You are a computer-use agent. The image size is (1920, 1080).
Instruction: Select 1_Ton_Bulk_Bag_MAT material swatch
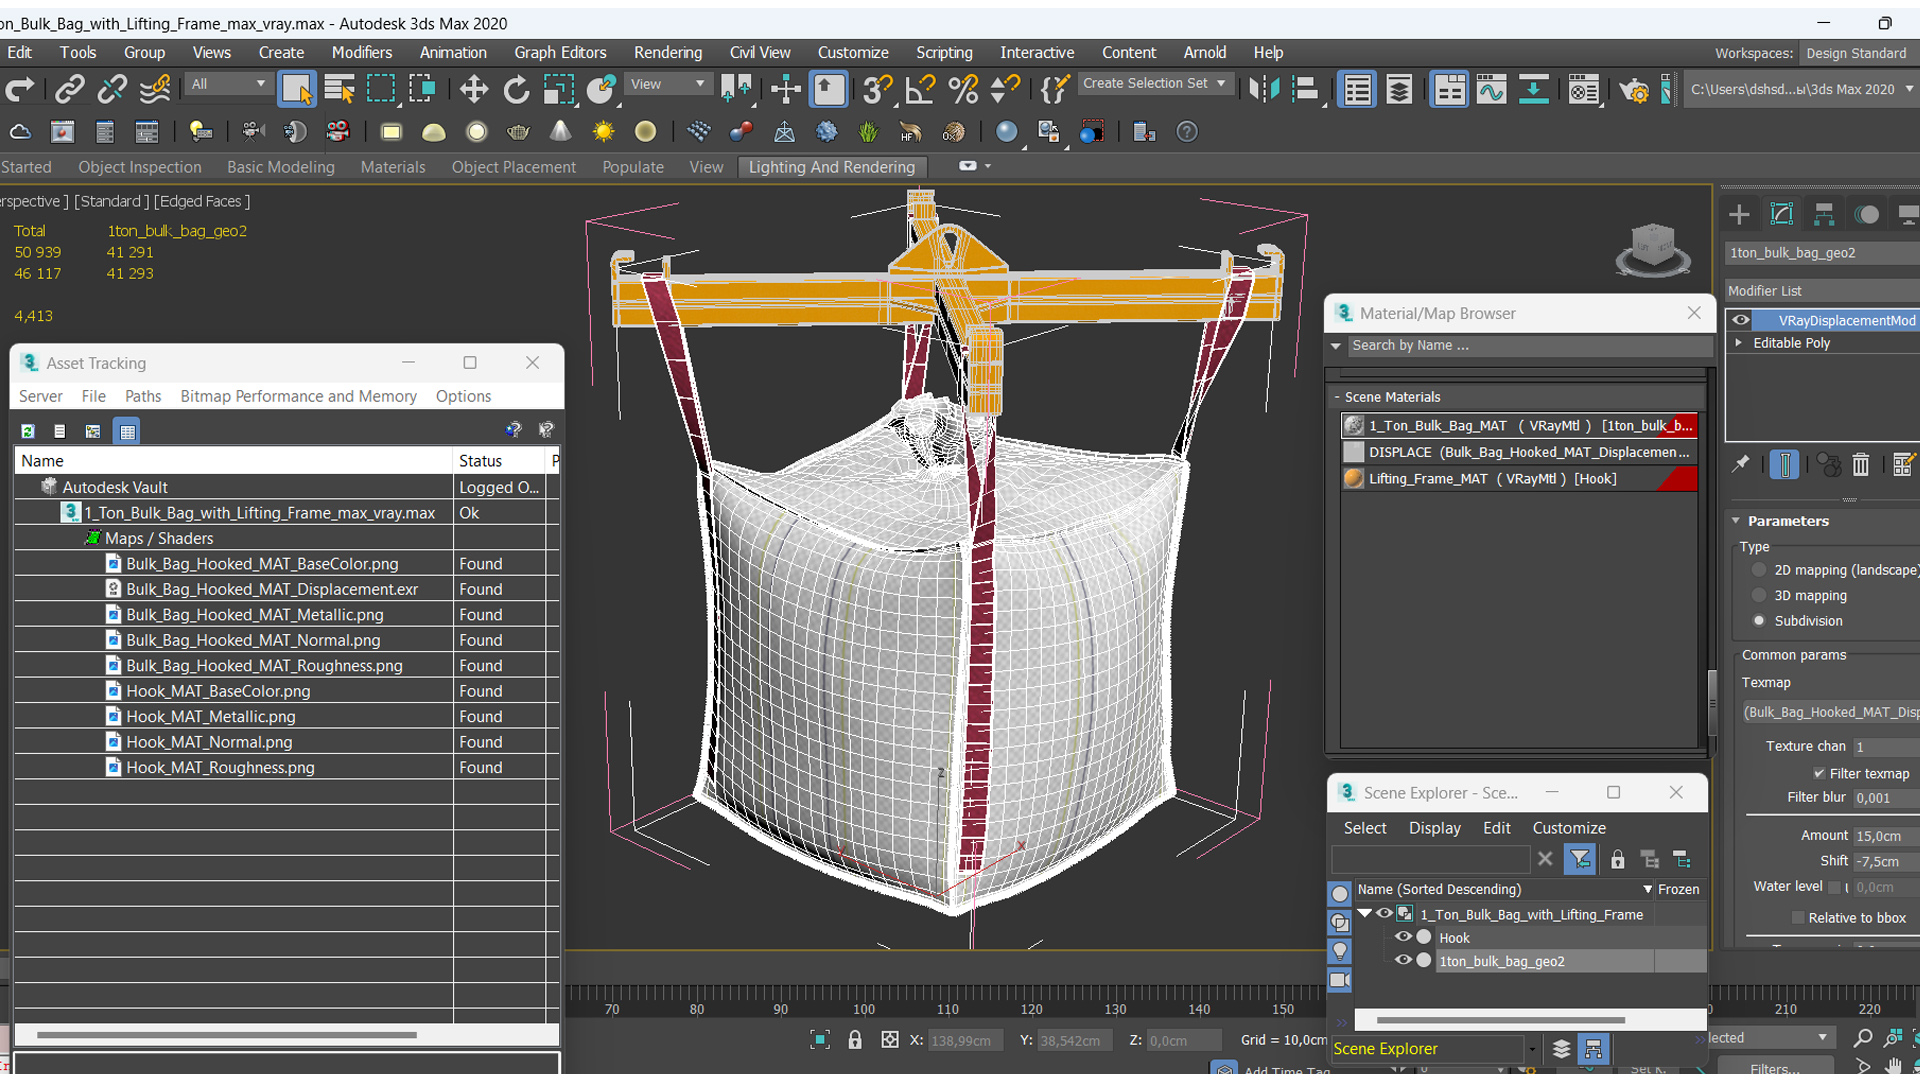pyautogui.click(x=1353, y=426)
